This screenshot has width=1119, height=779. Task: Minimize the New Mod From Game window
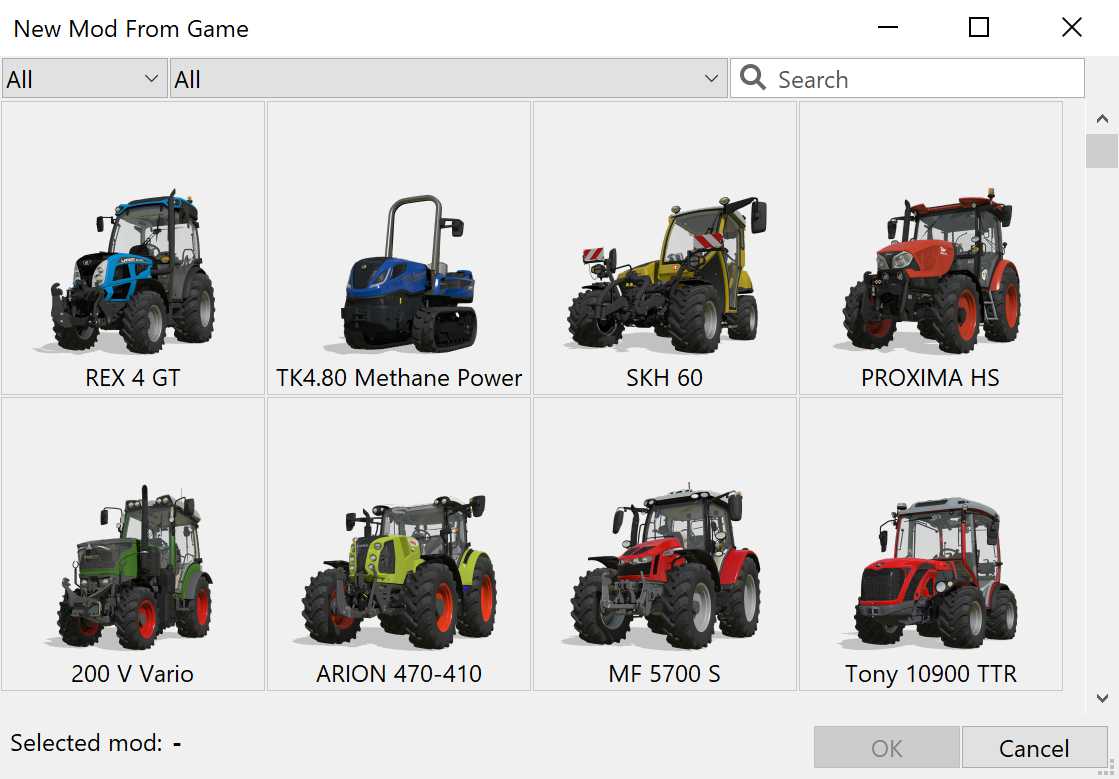[x=888, y=28]
